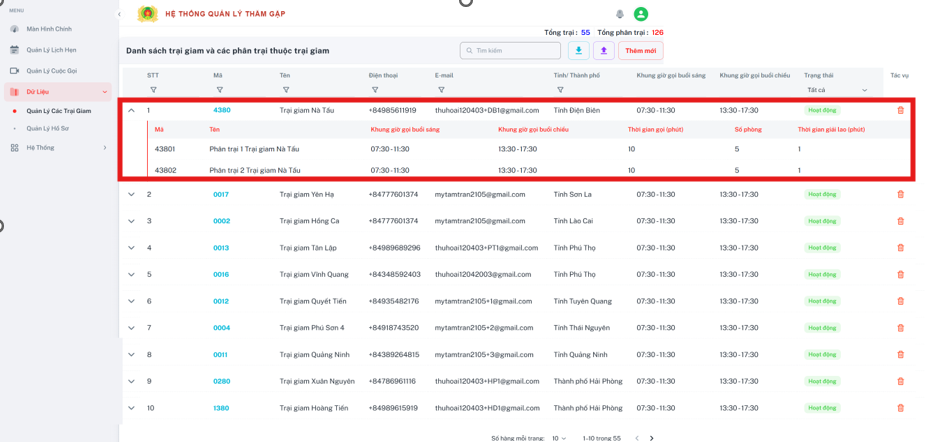Delete Trại giam Yên Hạ via trash icon
925x442 pixels.
pyautogui.click(x=900, y=194)
